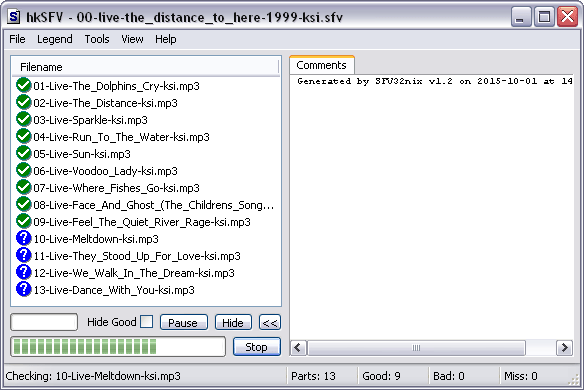
Task: Click the green verification progress bar
Action: point(118,346)
